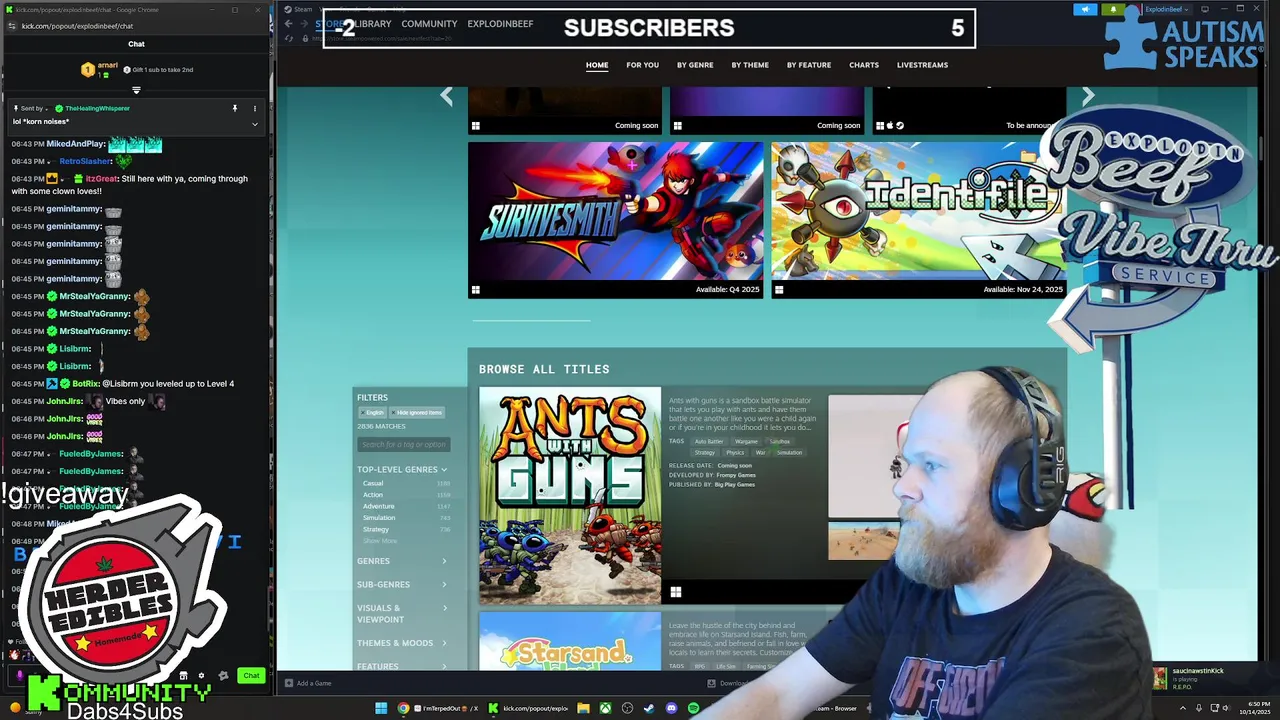This screenshot has height=720, width=1280.
Task: Filter by Adventure genre
Action: [x=378, y=506]
